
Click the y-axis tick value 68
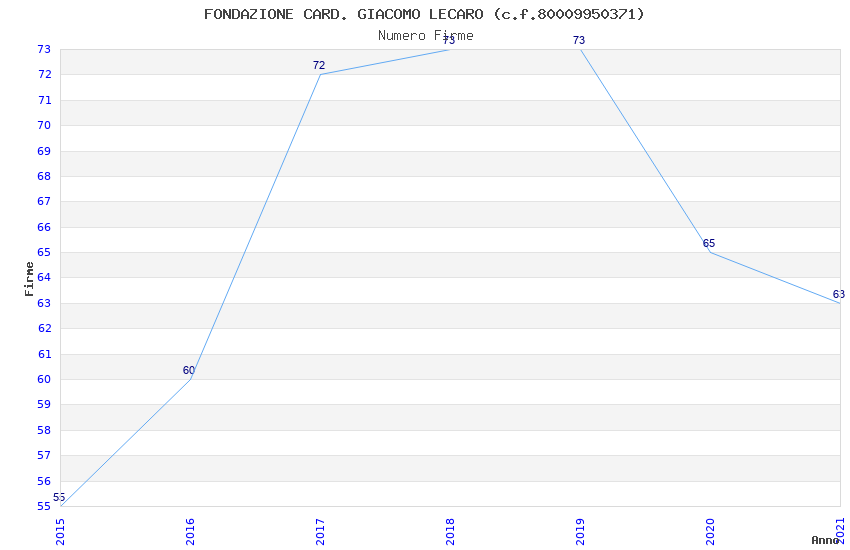click(44, 176)
